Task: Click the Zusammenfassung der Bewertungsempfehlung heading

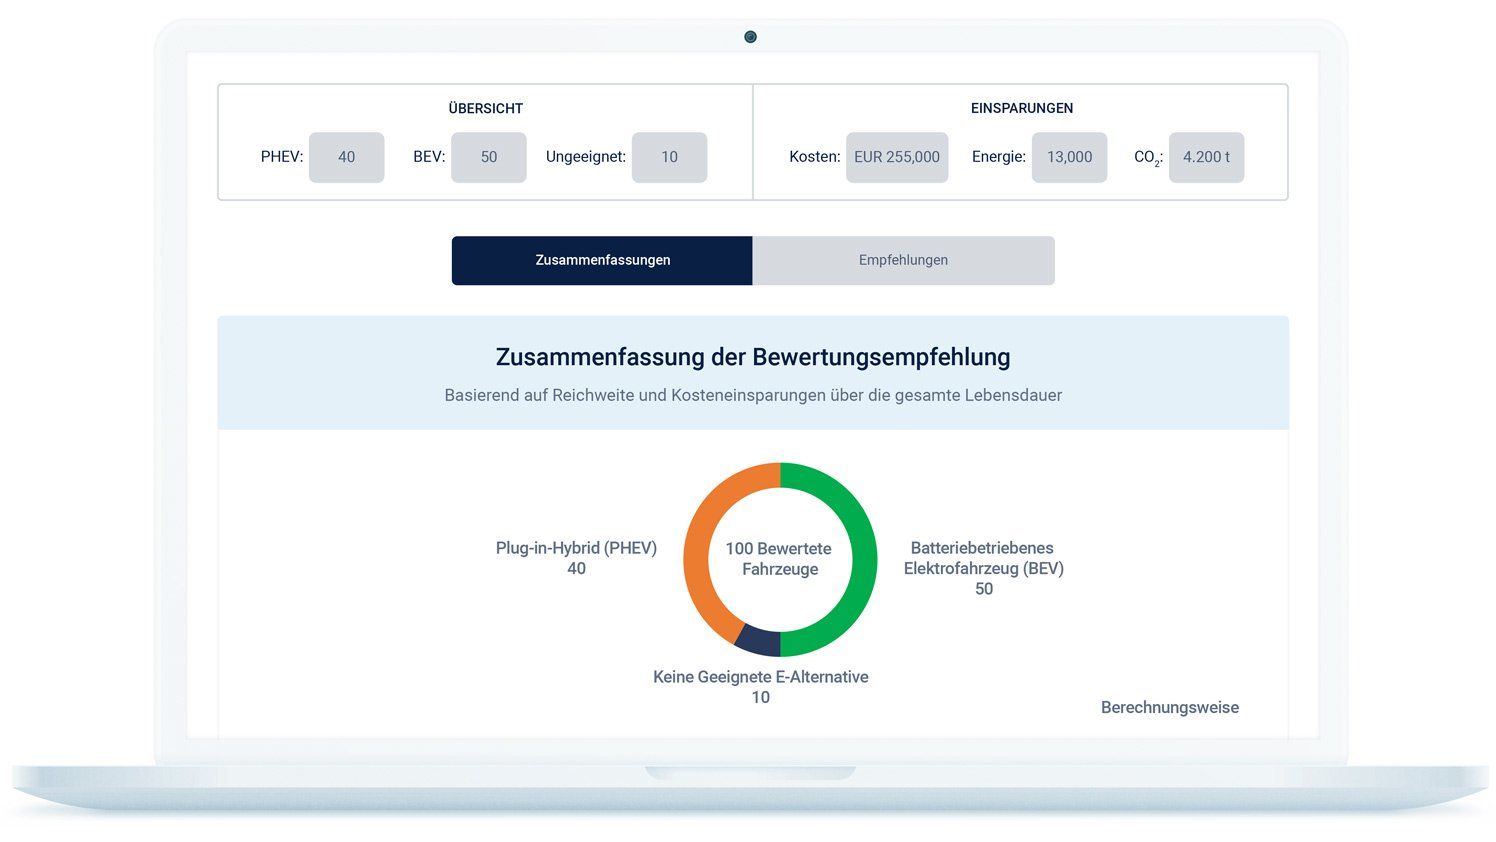Action: pos(753,357)
